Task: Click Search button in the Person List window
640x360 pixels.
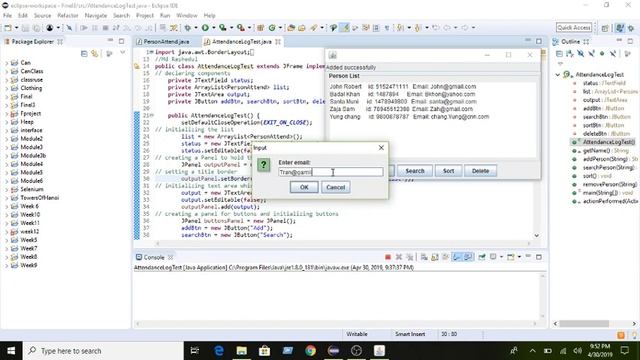Action: [x=415, y=171]
